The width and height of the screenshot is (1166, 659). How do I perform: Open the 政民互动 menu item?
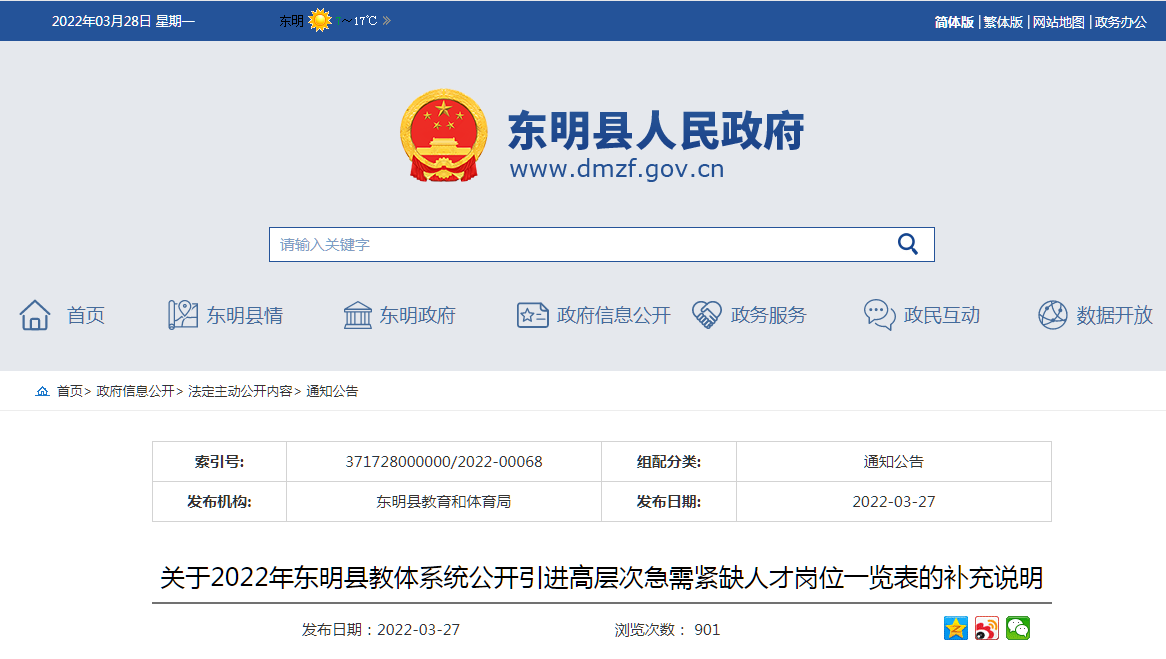click(941, 315)
